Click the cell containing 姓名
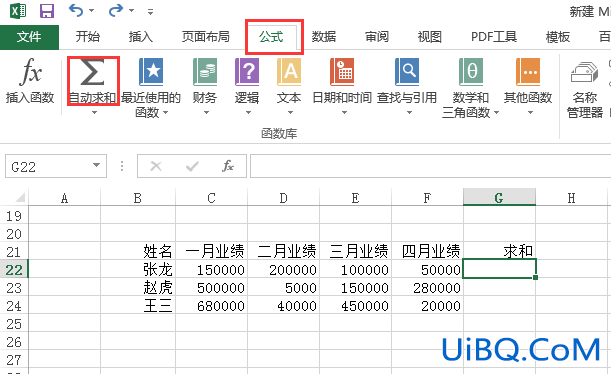Screen dimensions: 611x374 pos(138,251)
